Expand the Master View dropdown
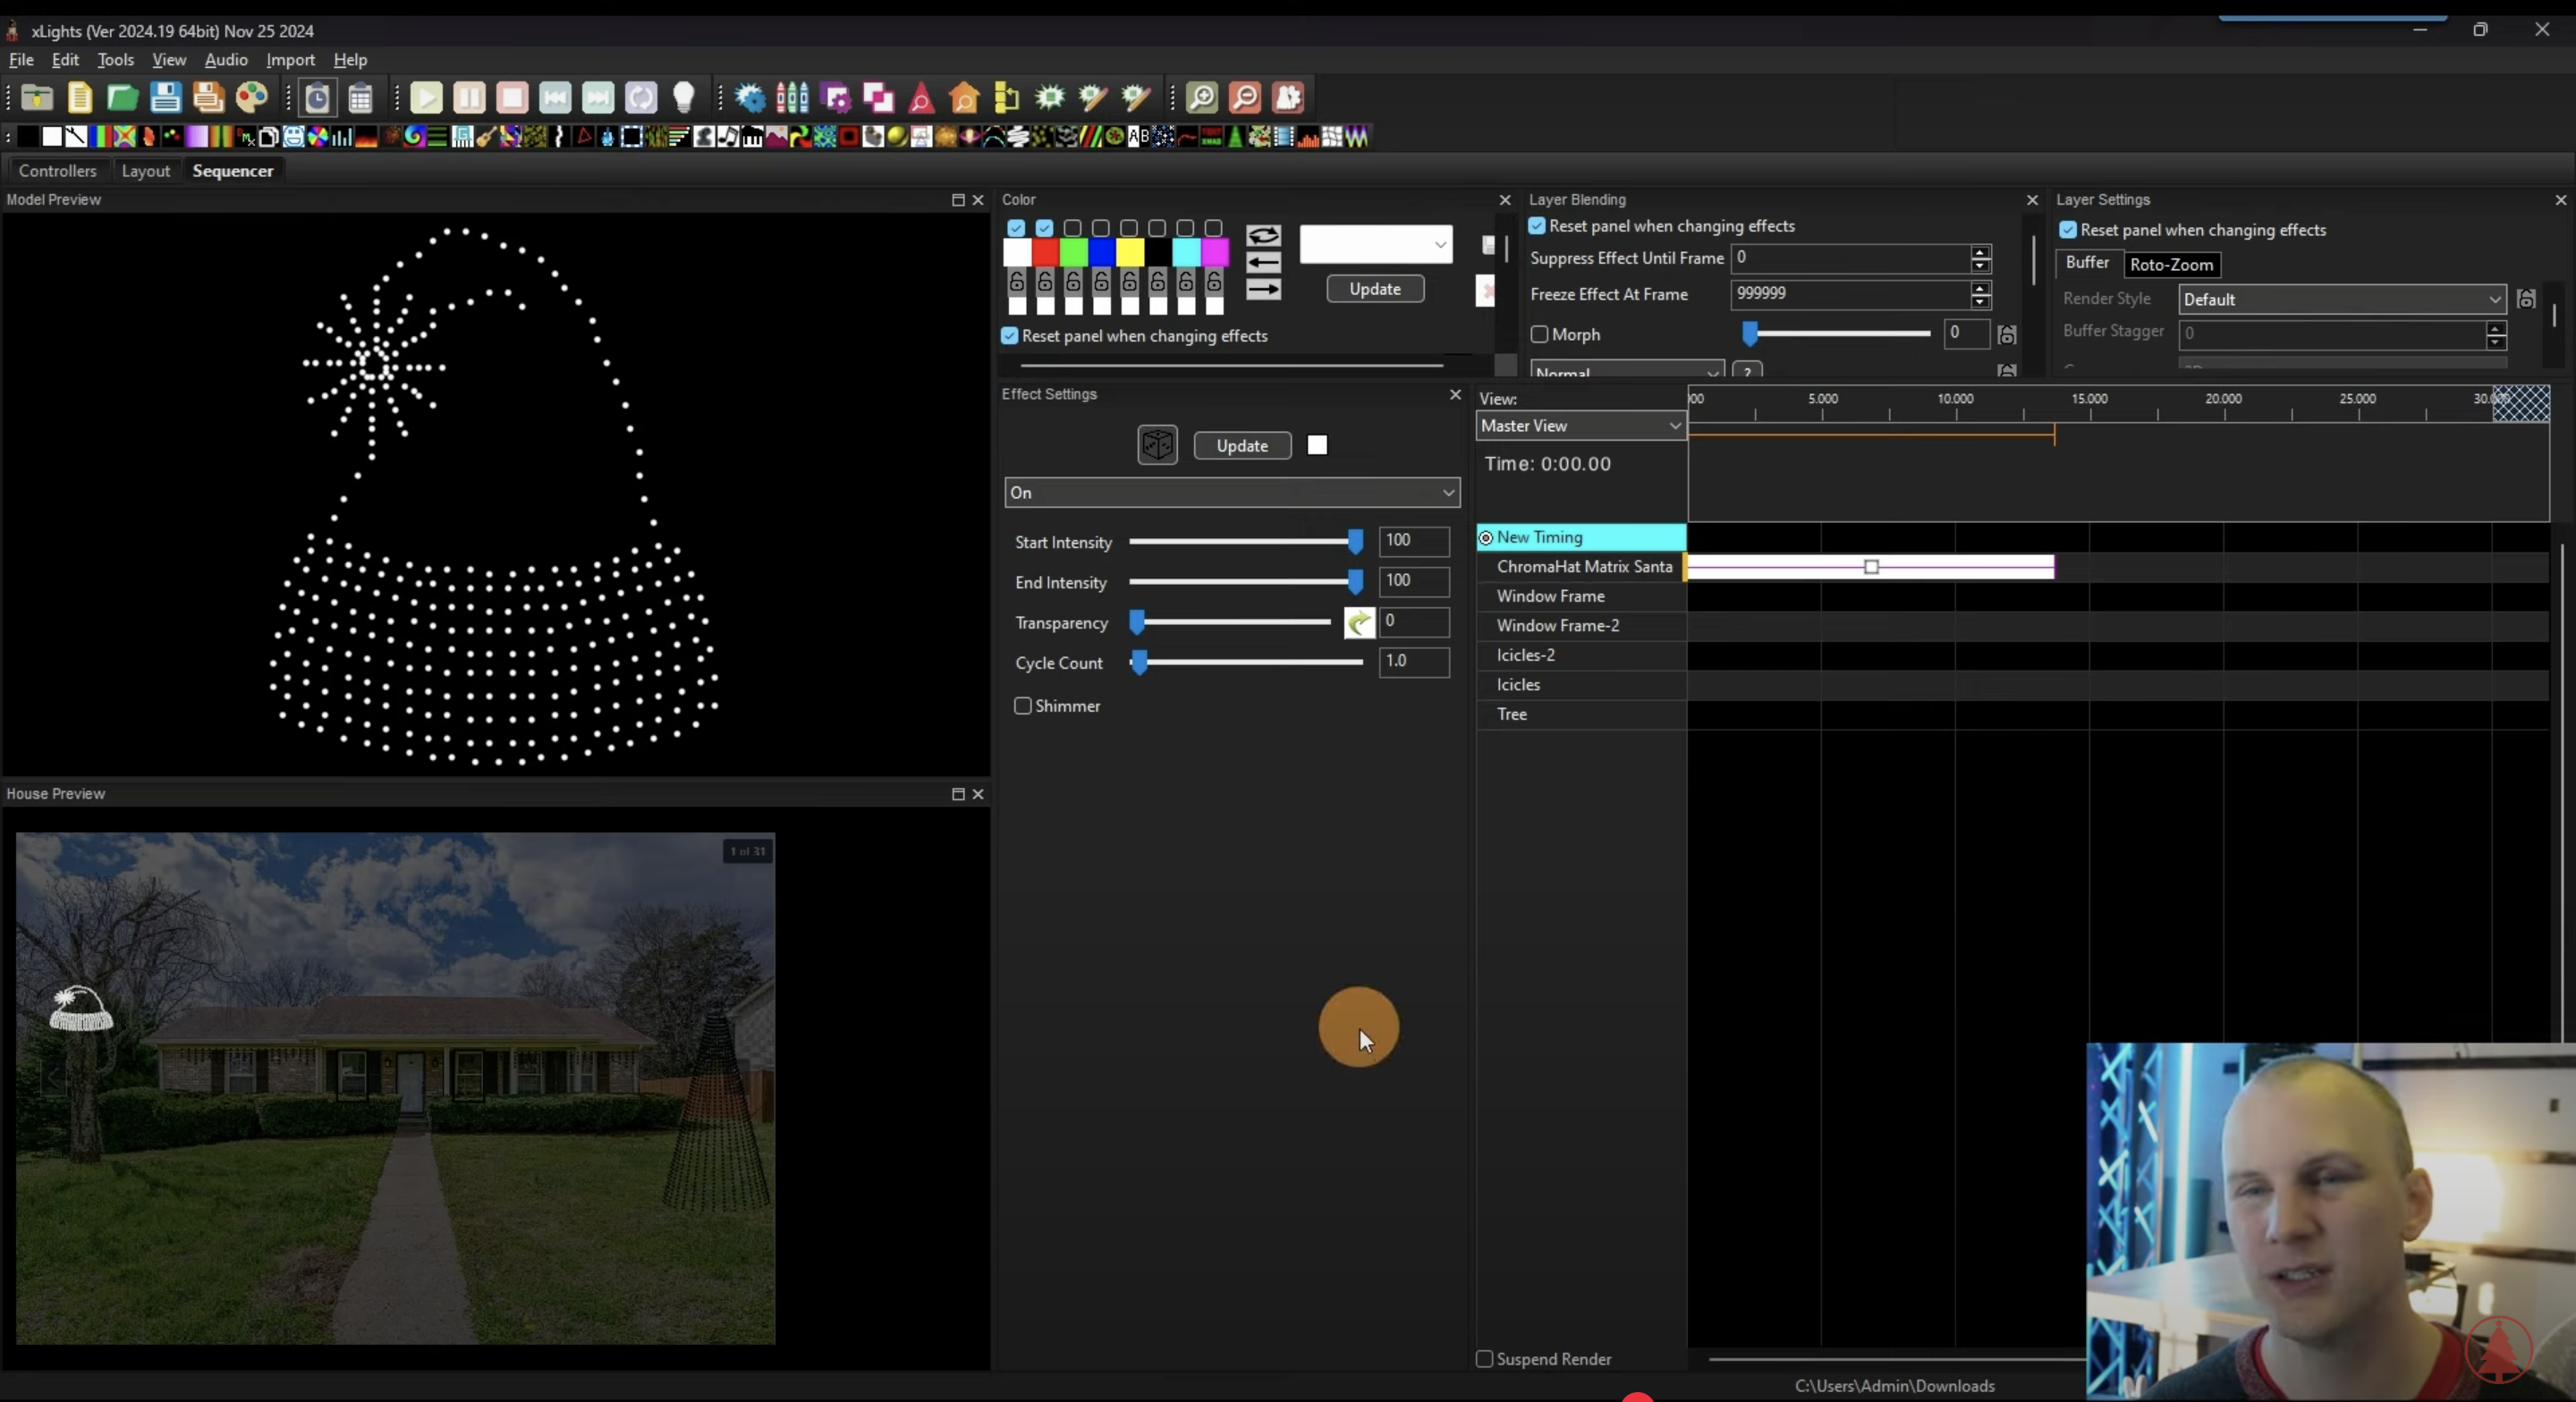Viewport: 2576px width, 1402px height. click(x=1580, y=426)
